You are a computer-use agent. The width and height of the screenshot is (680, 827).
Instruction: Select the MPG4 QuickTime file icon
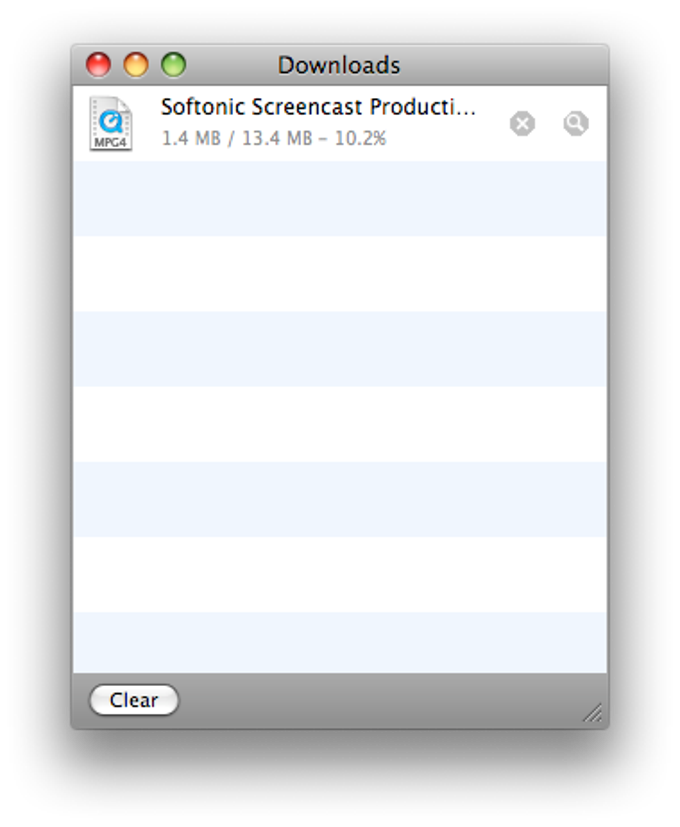pos(110,124)
